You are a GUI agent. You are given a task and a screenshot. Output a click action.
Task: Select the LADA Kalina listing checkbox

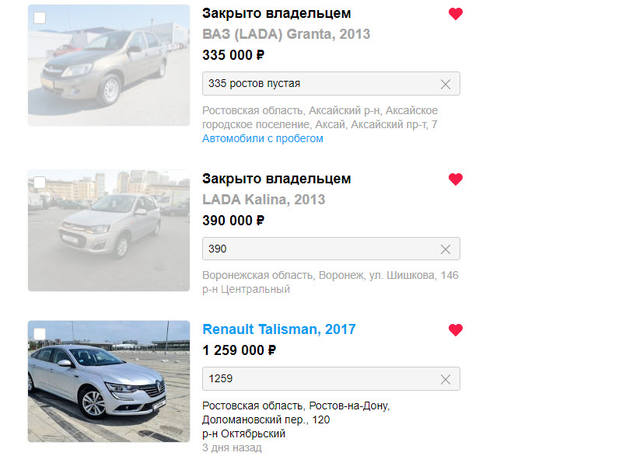click(x=40, y=182)
